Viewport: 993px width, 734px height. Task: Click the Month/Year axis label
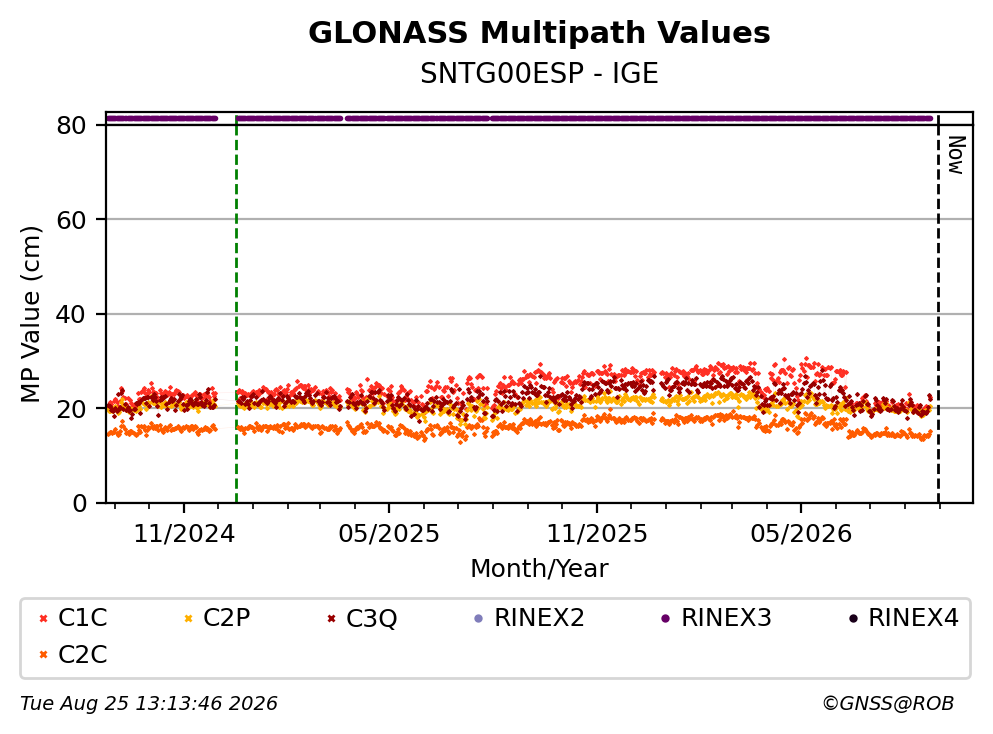(x=539, y=569)
